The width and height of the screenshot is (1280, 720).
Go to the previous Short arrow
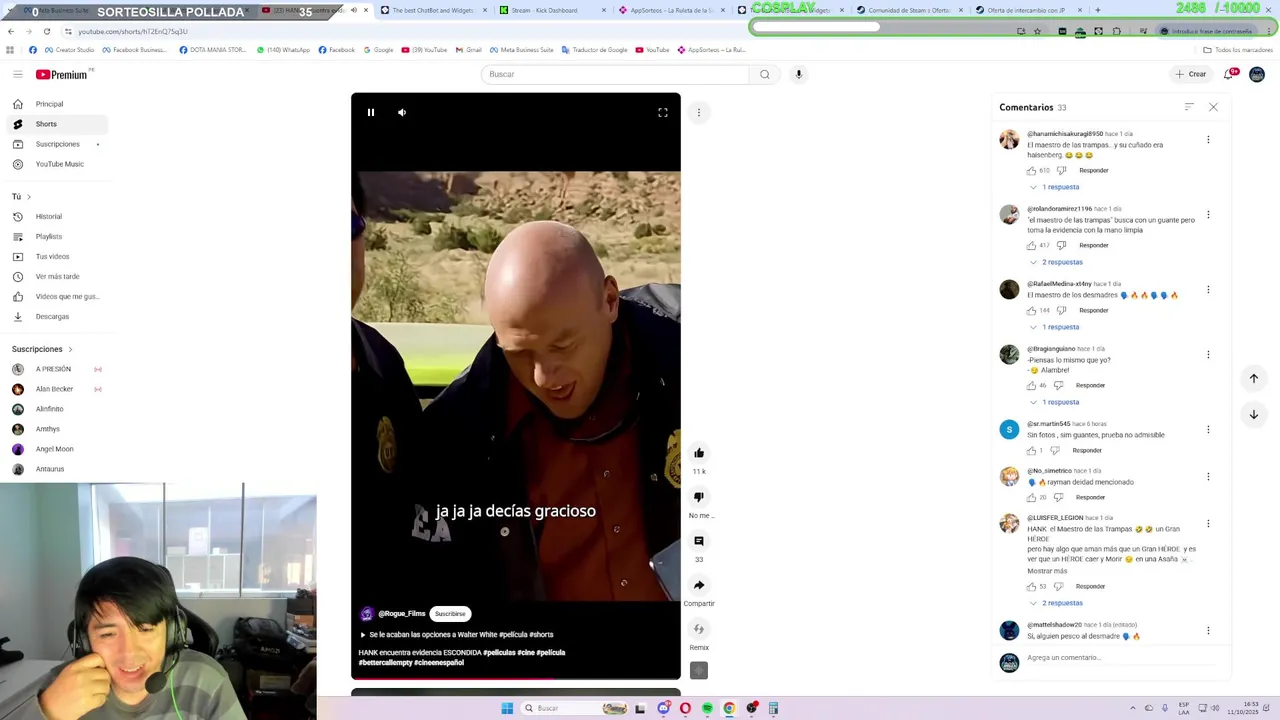coord(1254,378)
